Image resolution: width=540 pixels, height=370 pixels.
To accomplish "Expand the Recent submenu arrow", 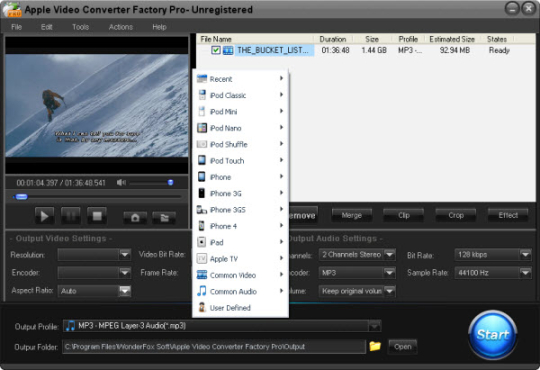I will click(x=281, y=78).
